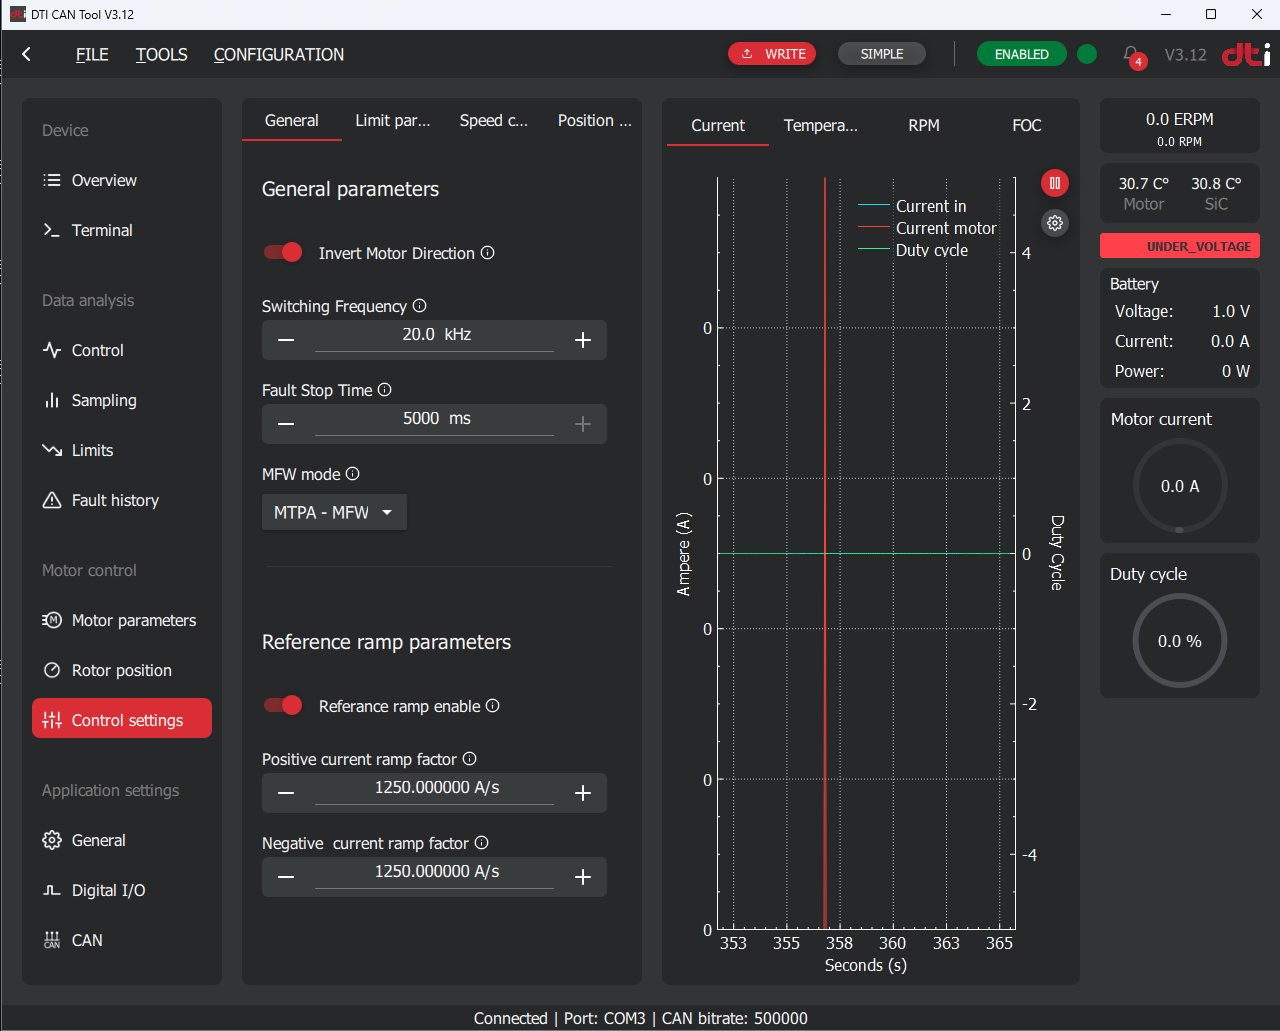Viewport: 1280px width, 1031px height.
Task: Switch to the Speed c... tab
Action: pyautogui.click(x=494, y=120)
